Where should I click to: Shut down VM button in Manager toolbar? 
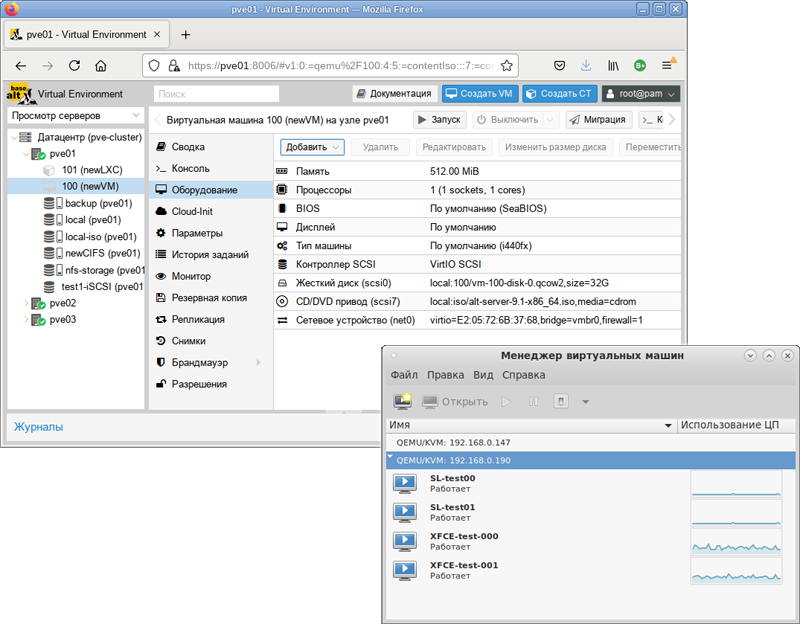click(561, 402)
